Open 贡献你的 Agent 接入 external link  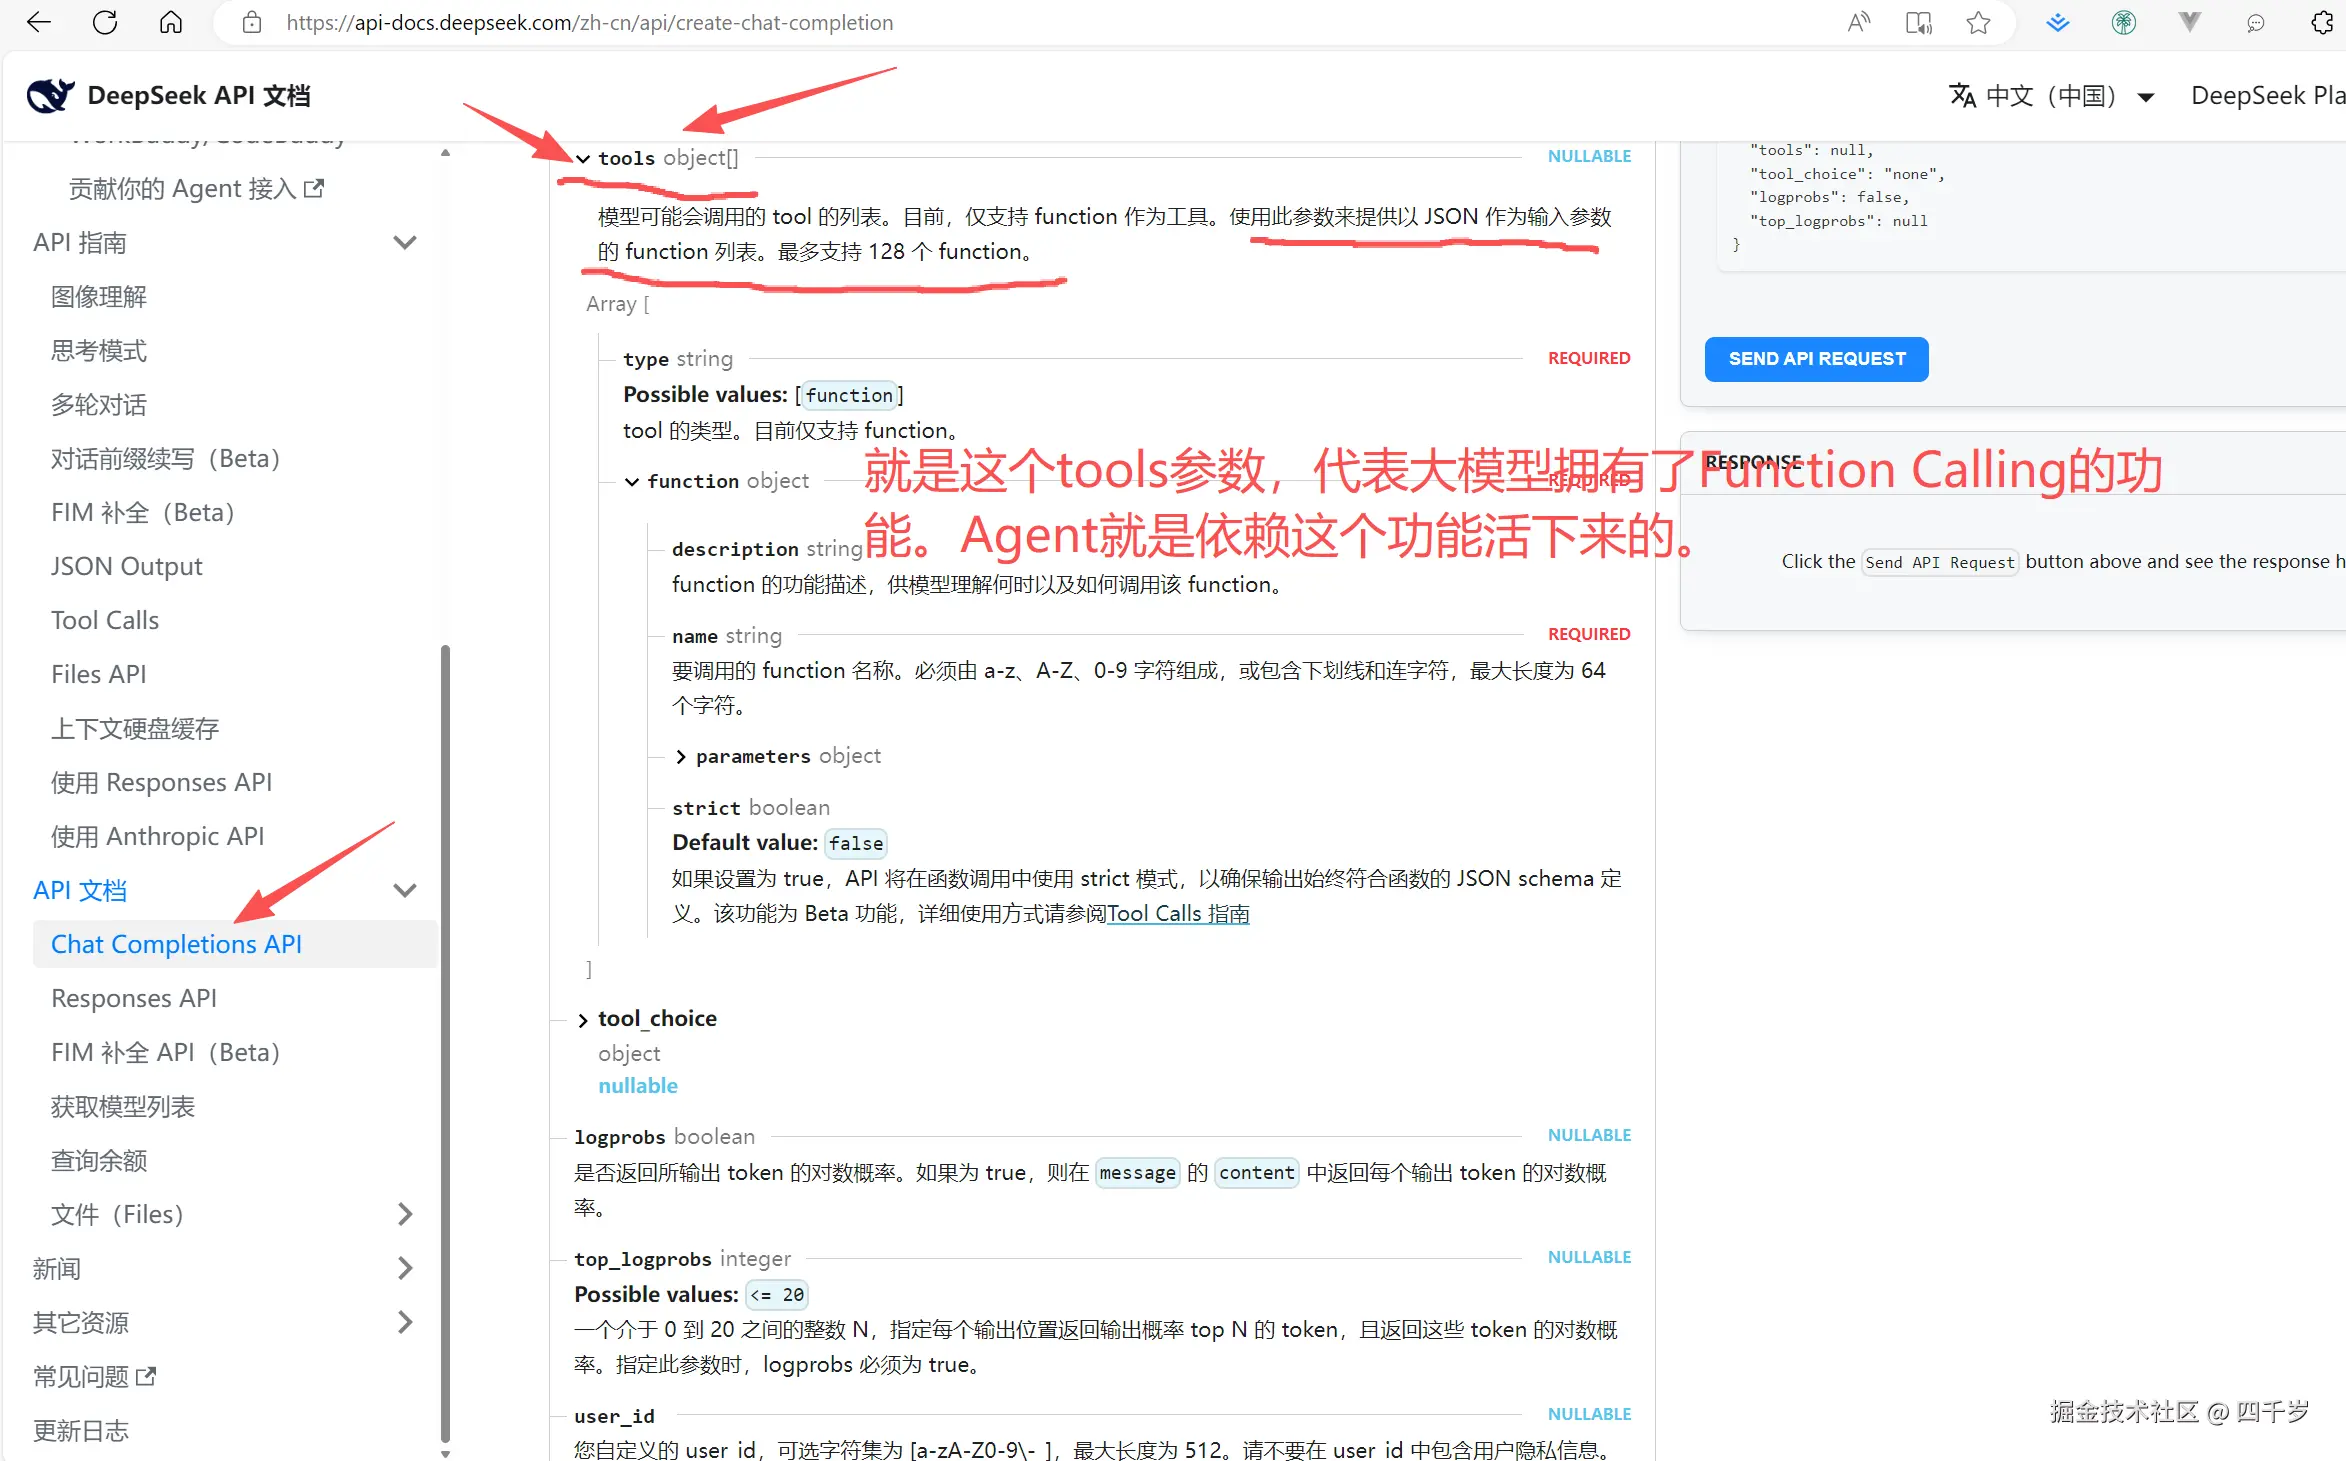click(196, 188)
